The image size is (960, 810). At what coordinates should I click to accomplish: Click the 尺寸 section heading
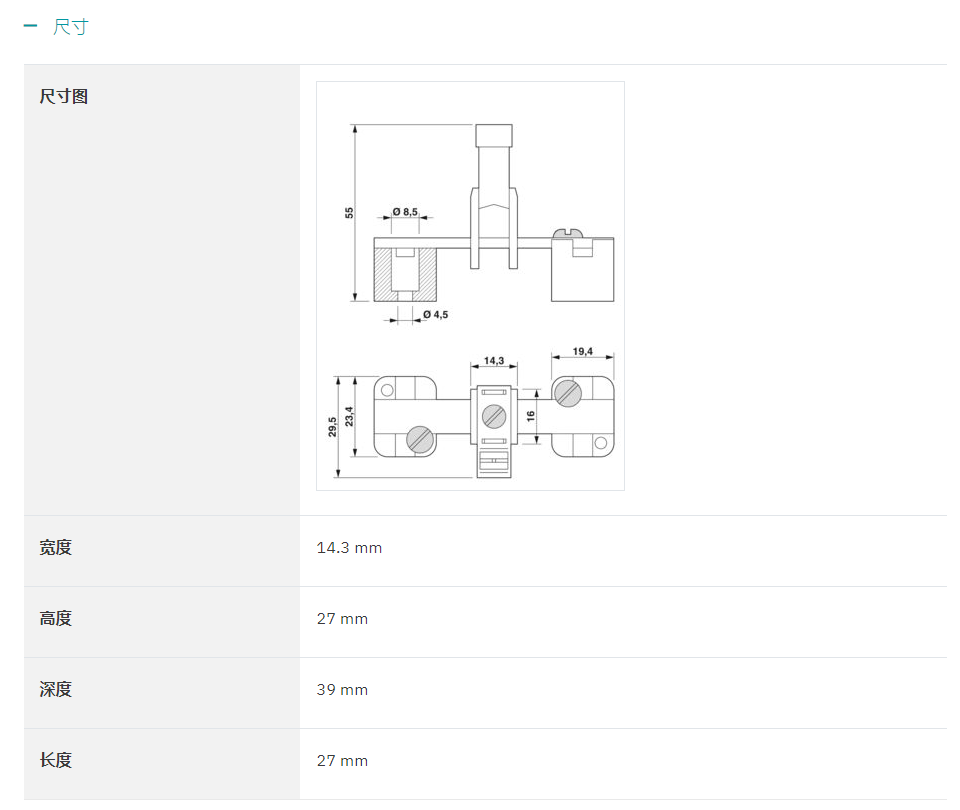[71, 26]
